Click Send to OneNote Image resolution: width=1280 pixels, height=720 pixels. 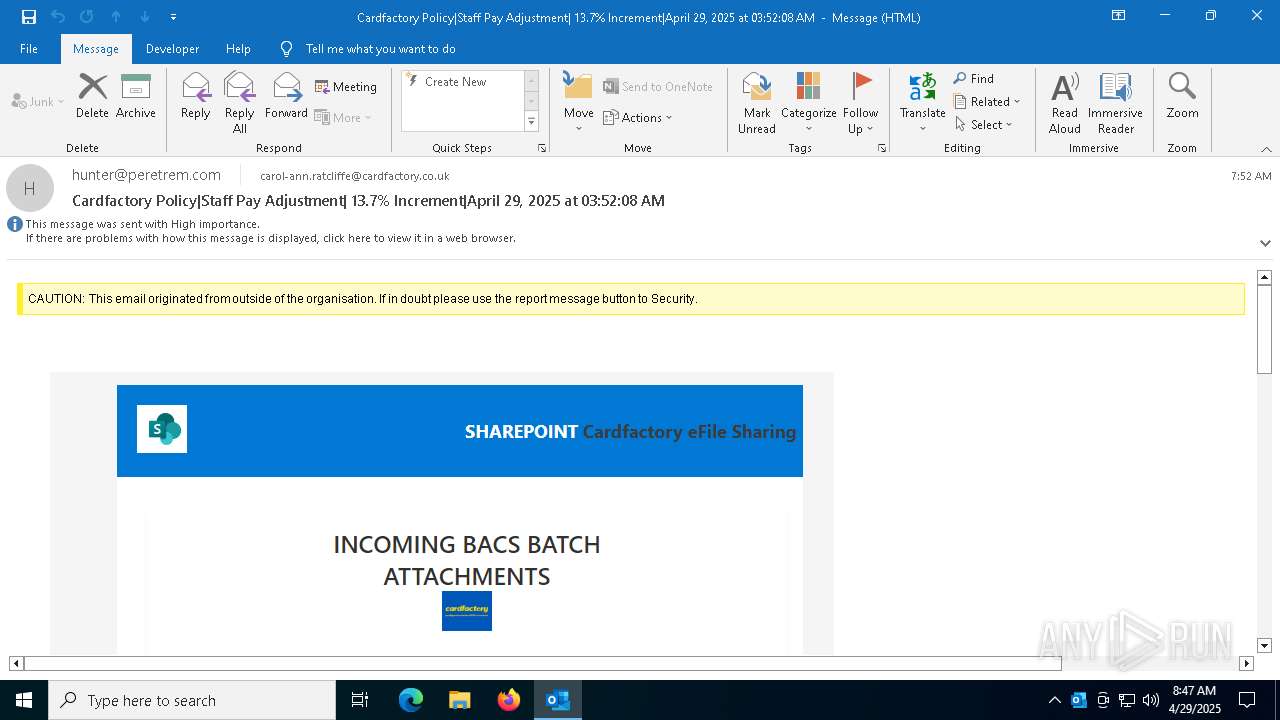click(658, 87)
